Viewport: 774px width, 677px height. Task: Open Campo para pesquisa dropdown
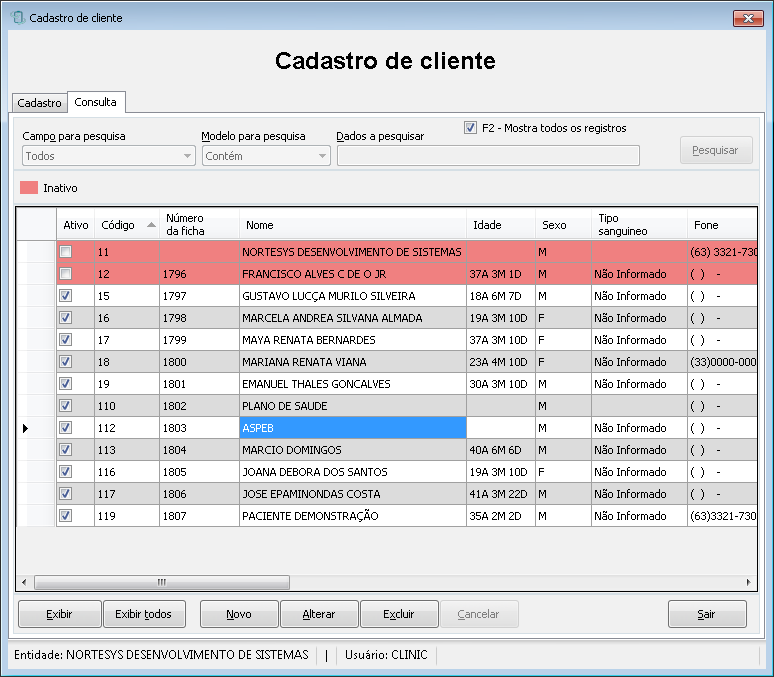pyautogui.click(x=109, y=156)
